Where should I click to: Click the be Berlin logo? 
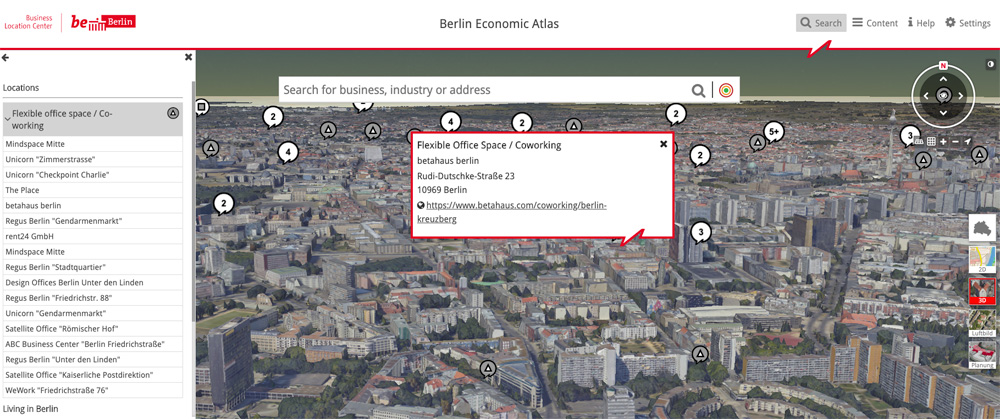103,22
